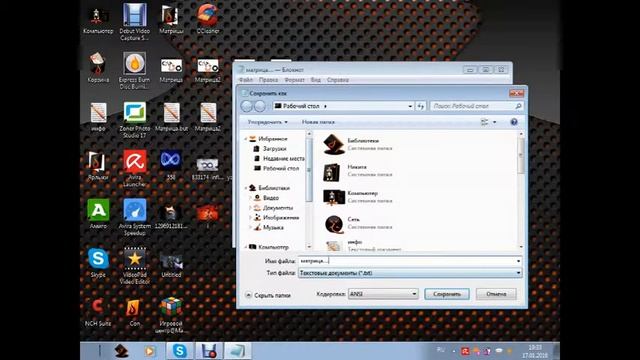This screenshot has width=640, height=360.
Task: Open the view options dropdown arrow
Action: tap(495, 122)
